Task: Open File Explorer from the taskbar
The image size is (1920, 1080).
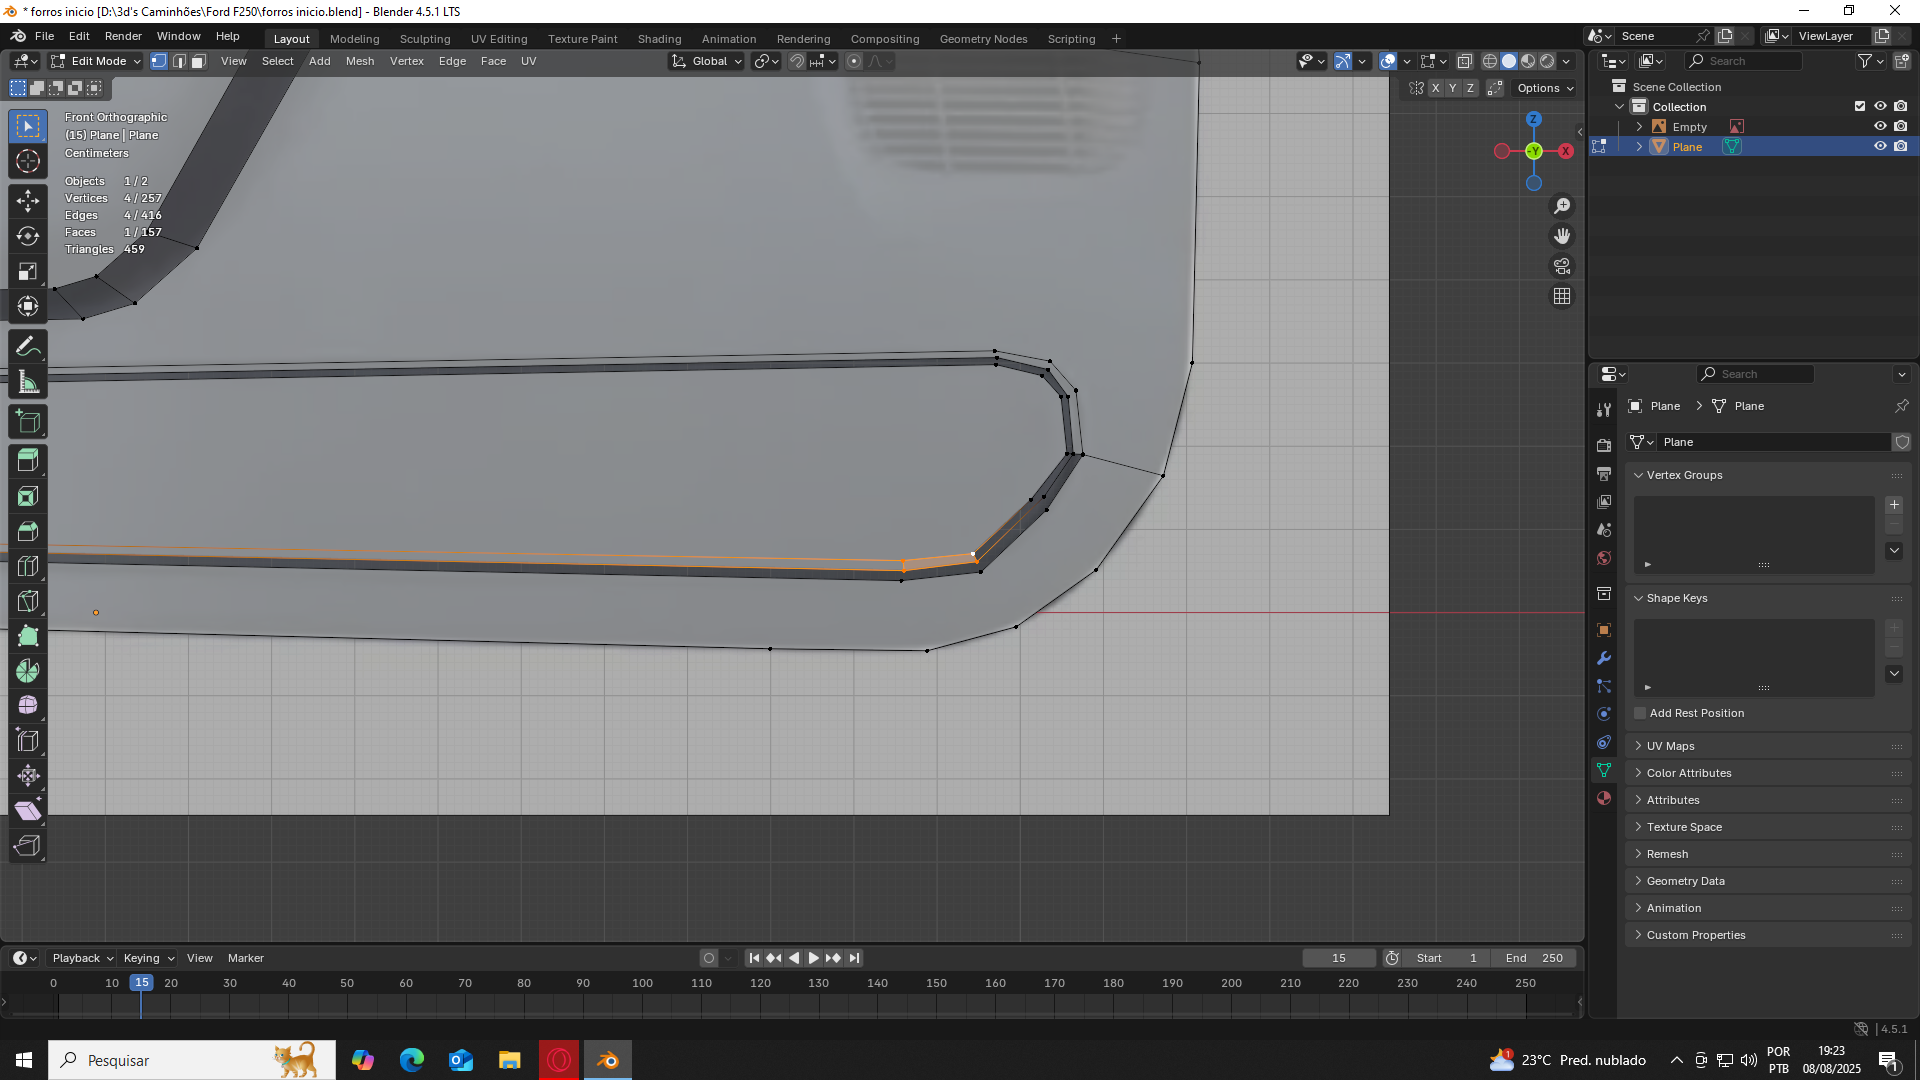Action: (509, 1060)
